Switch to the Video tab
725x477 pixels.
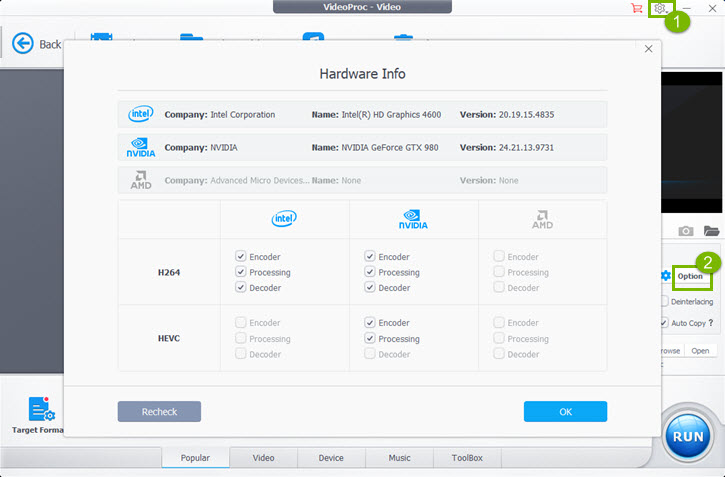click(263, 458)
